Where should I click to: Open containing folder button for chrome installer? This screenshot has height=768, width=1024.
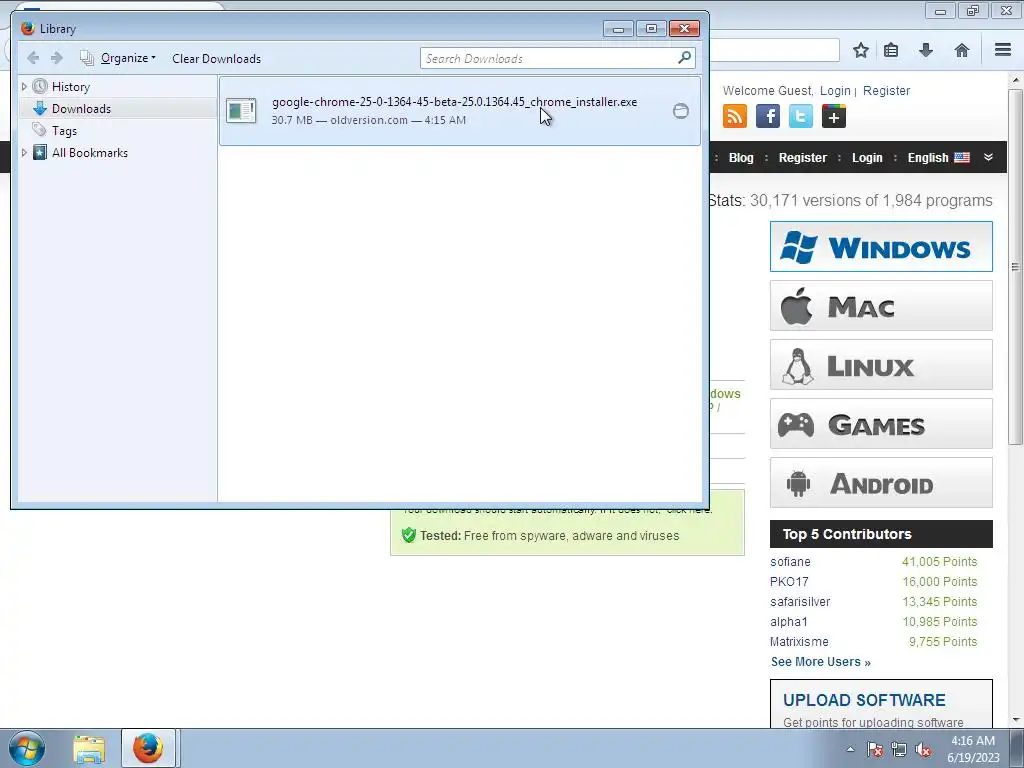click(680, 111)
